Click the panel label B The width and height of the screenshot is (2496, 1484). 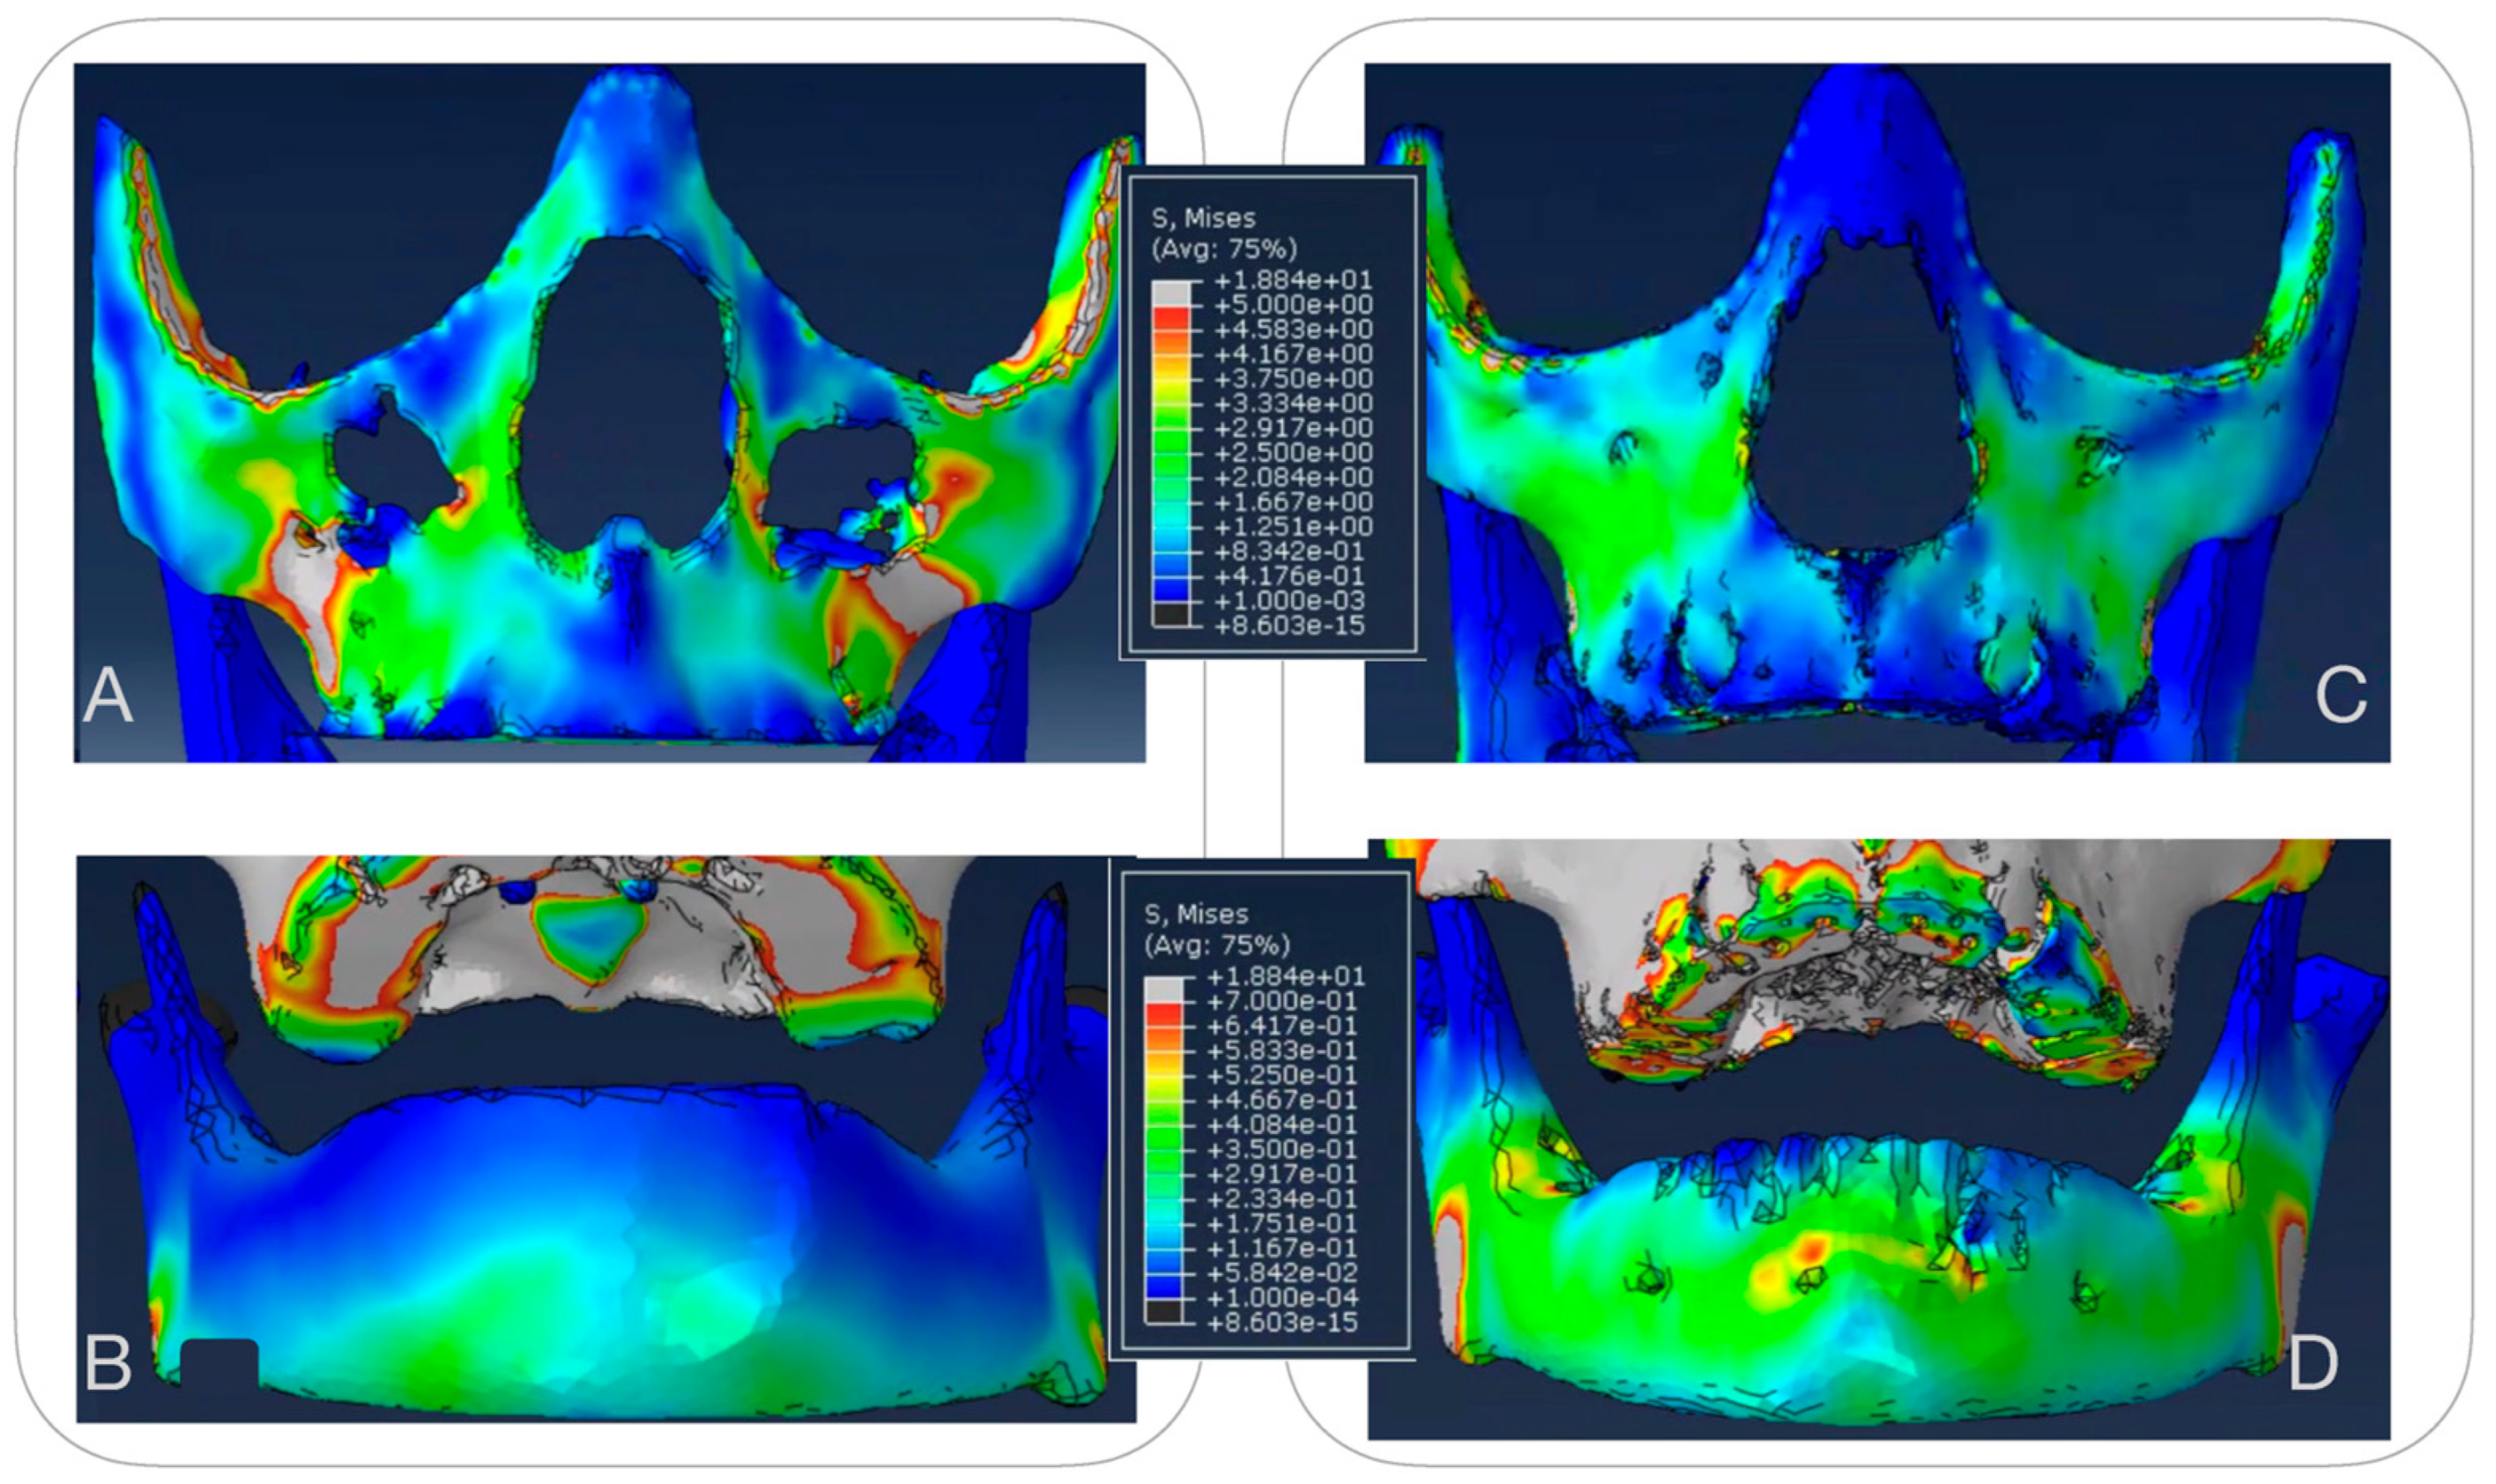click(x=108, y=1363)
